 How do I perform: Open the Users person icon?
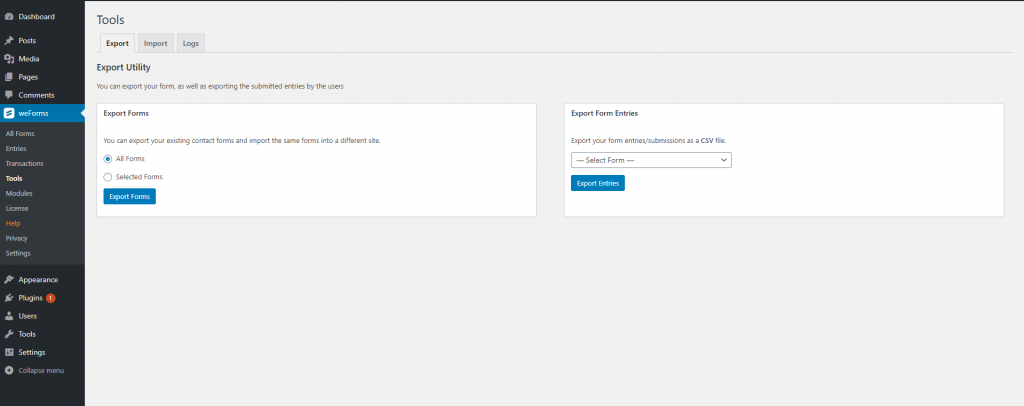pos(9,316)
